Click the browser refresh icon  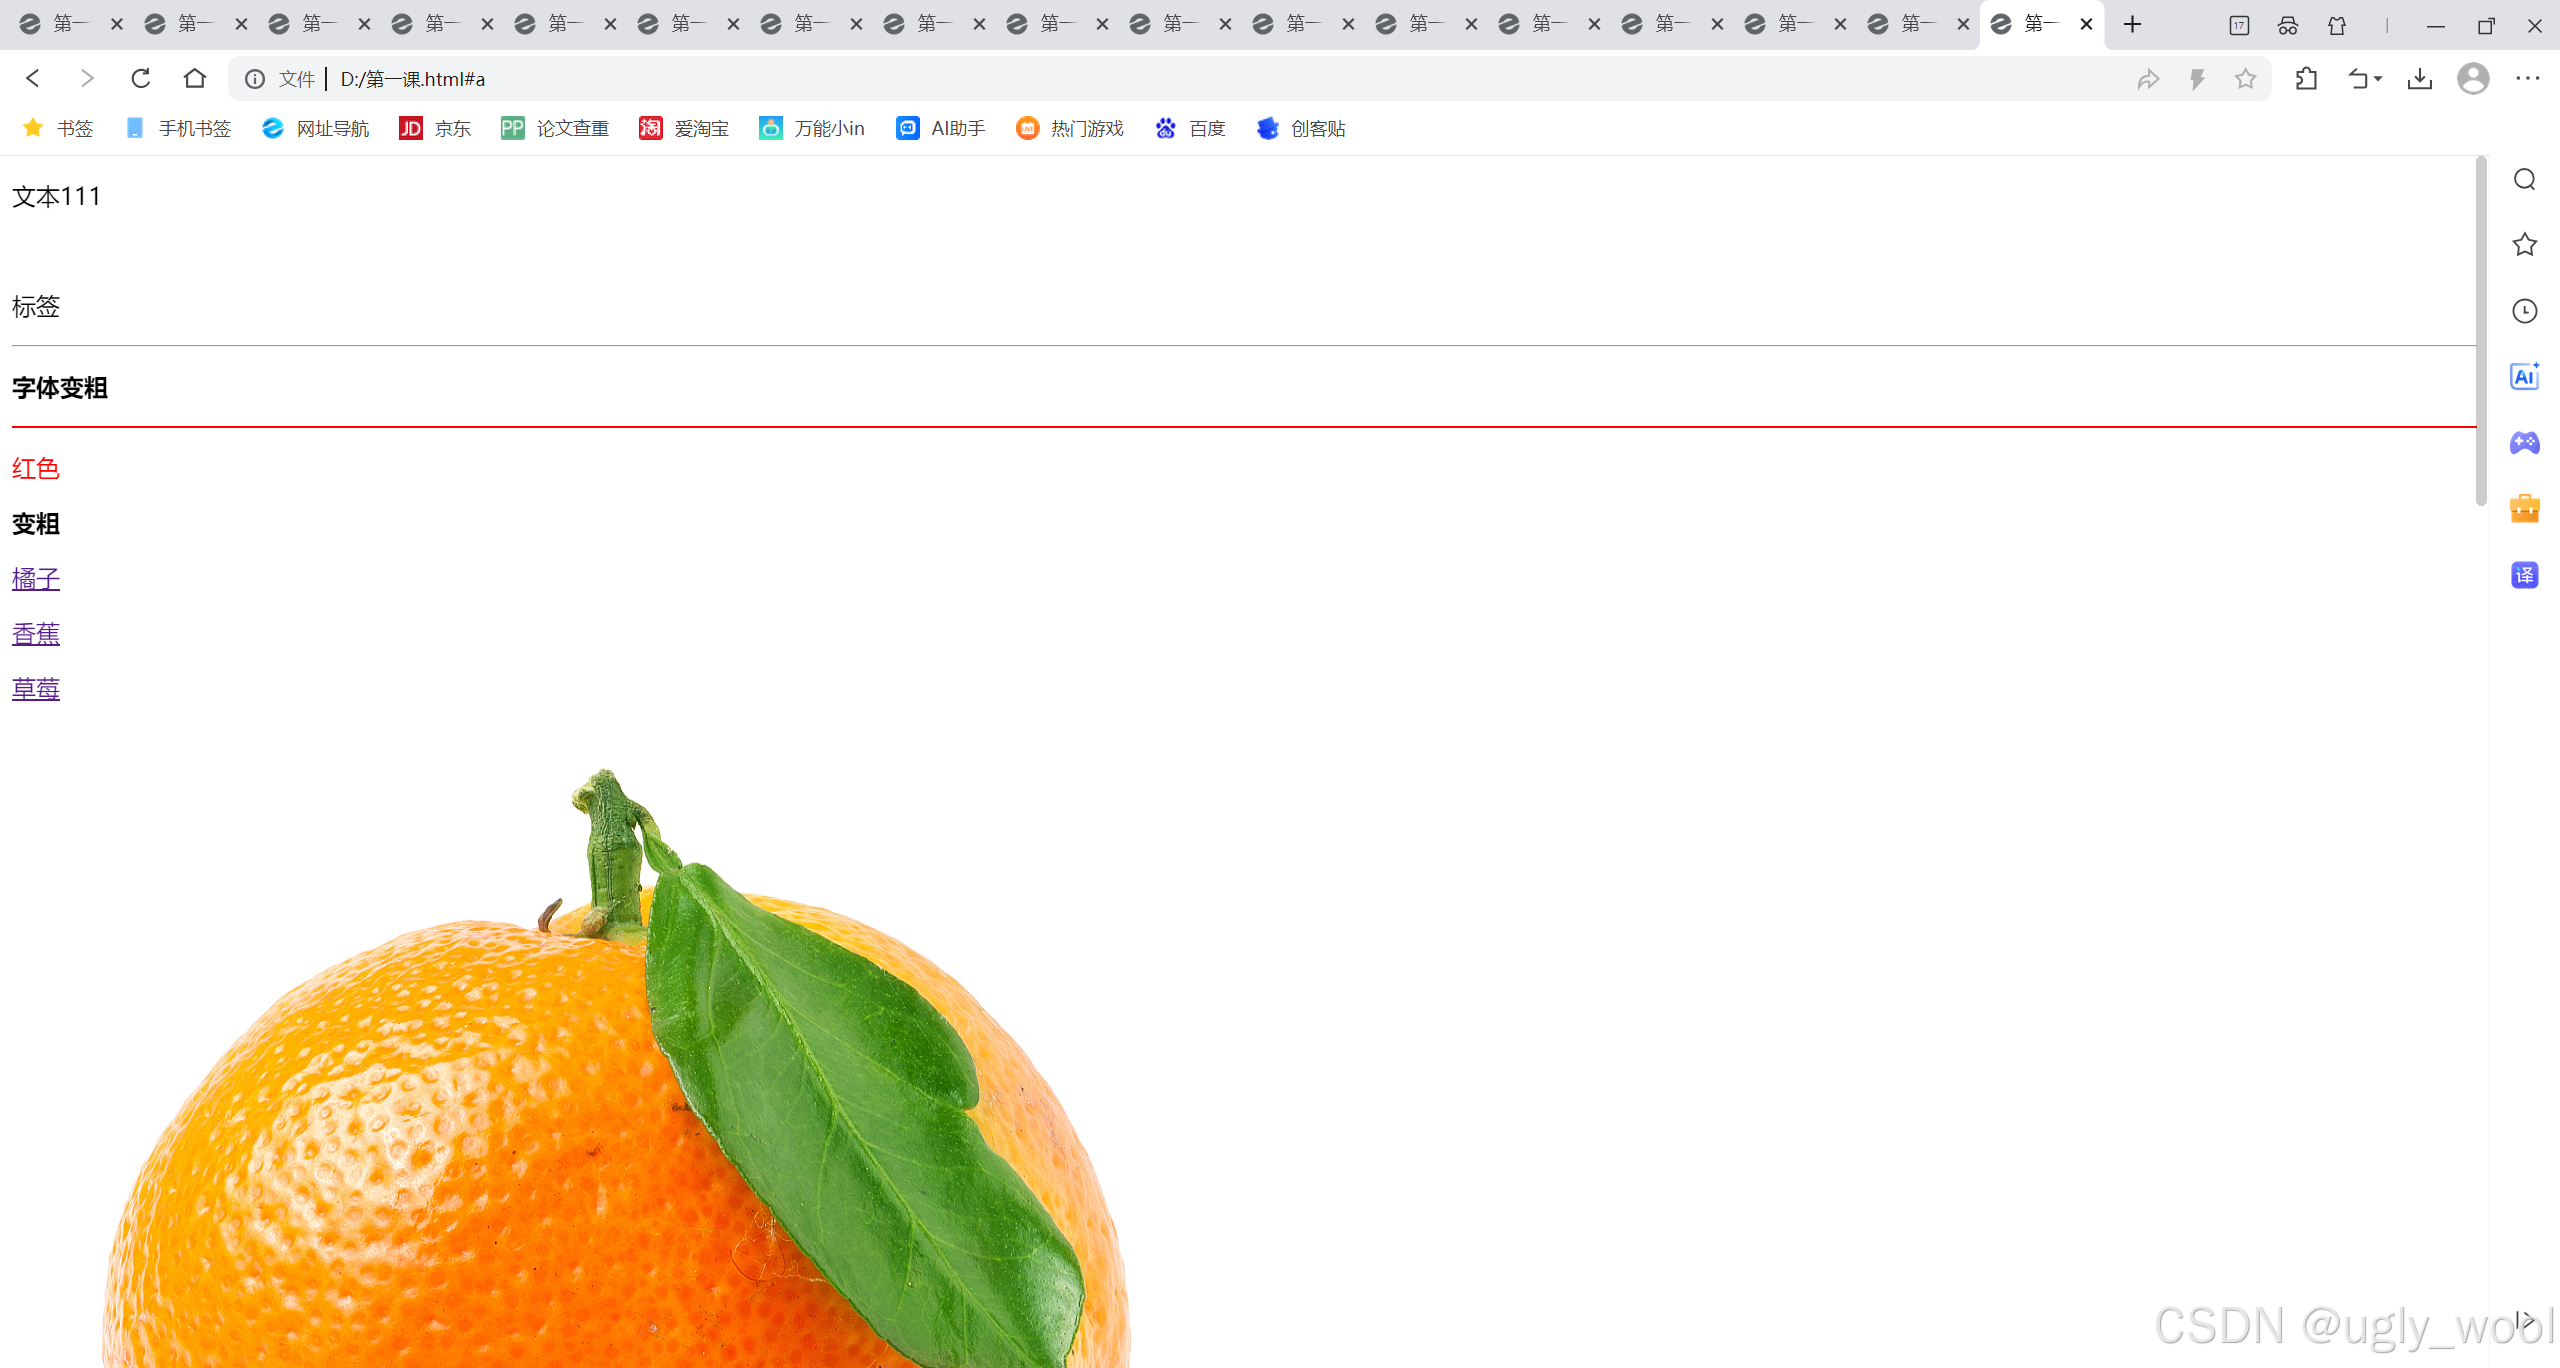pyautogui.click(x=141, y=78)
